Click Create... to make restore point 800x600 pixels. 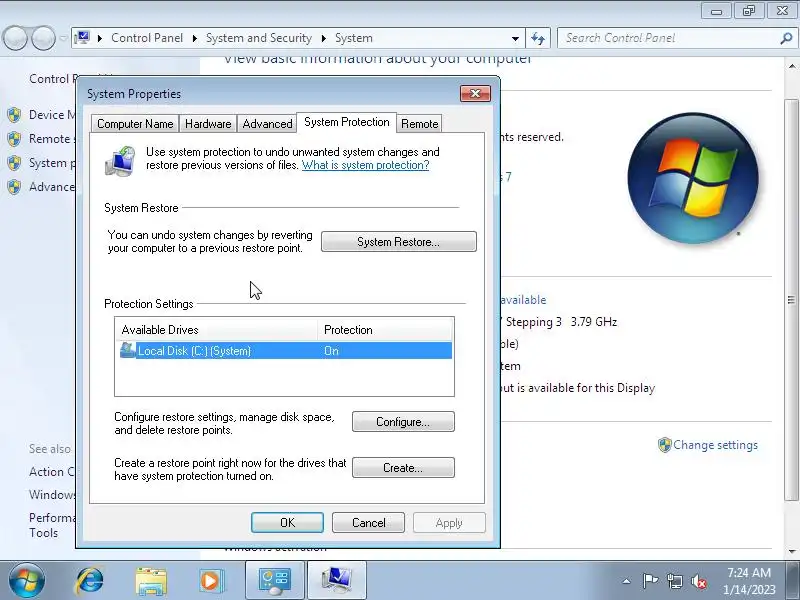tap(403, 468)
